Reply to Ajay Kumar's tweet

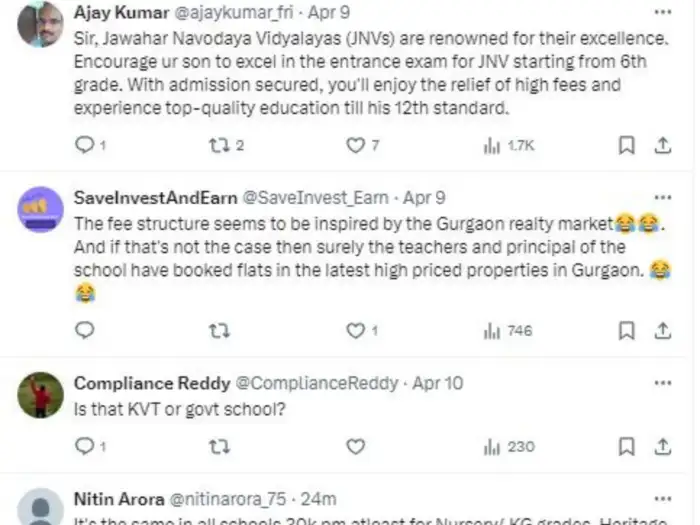tap(85, 146)
